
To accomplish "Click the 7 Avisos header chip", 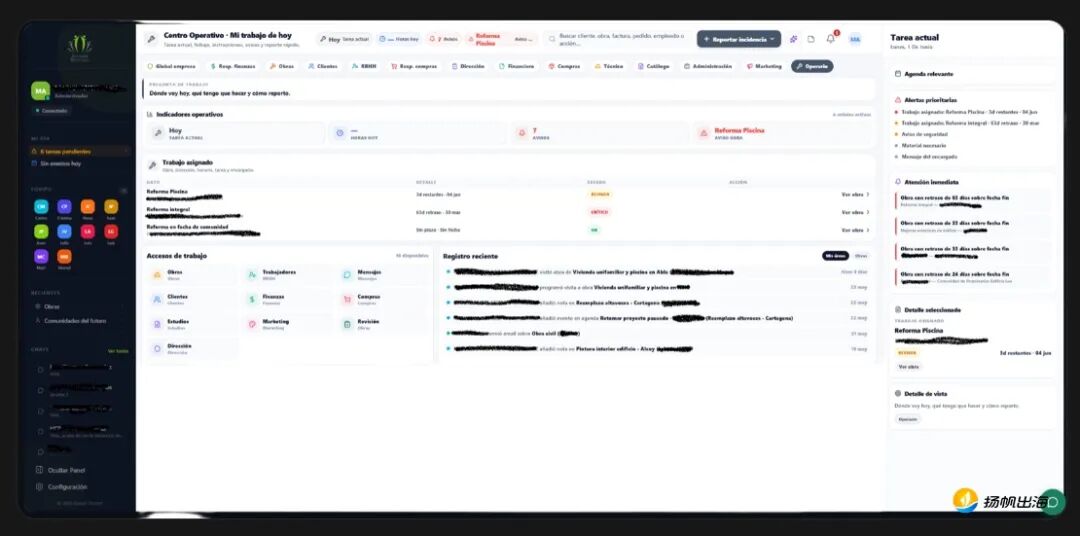I will click(444, 39).
